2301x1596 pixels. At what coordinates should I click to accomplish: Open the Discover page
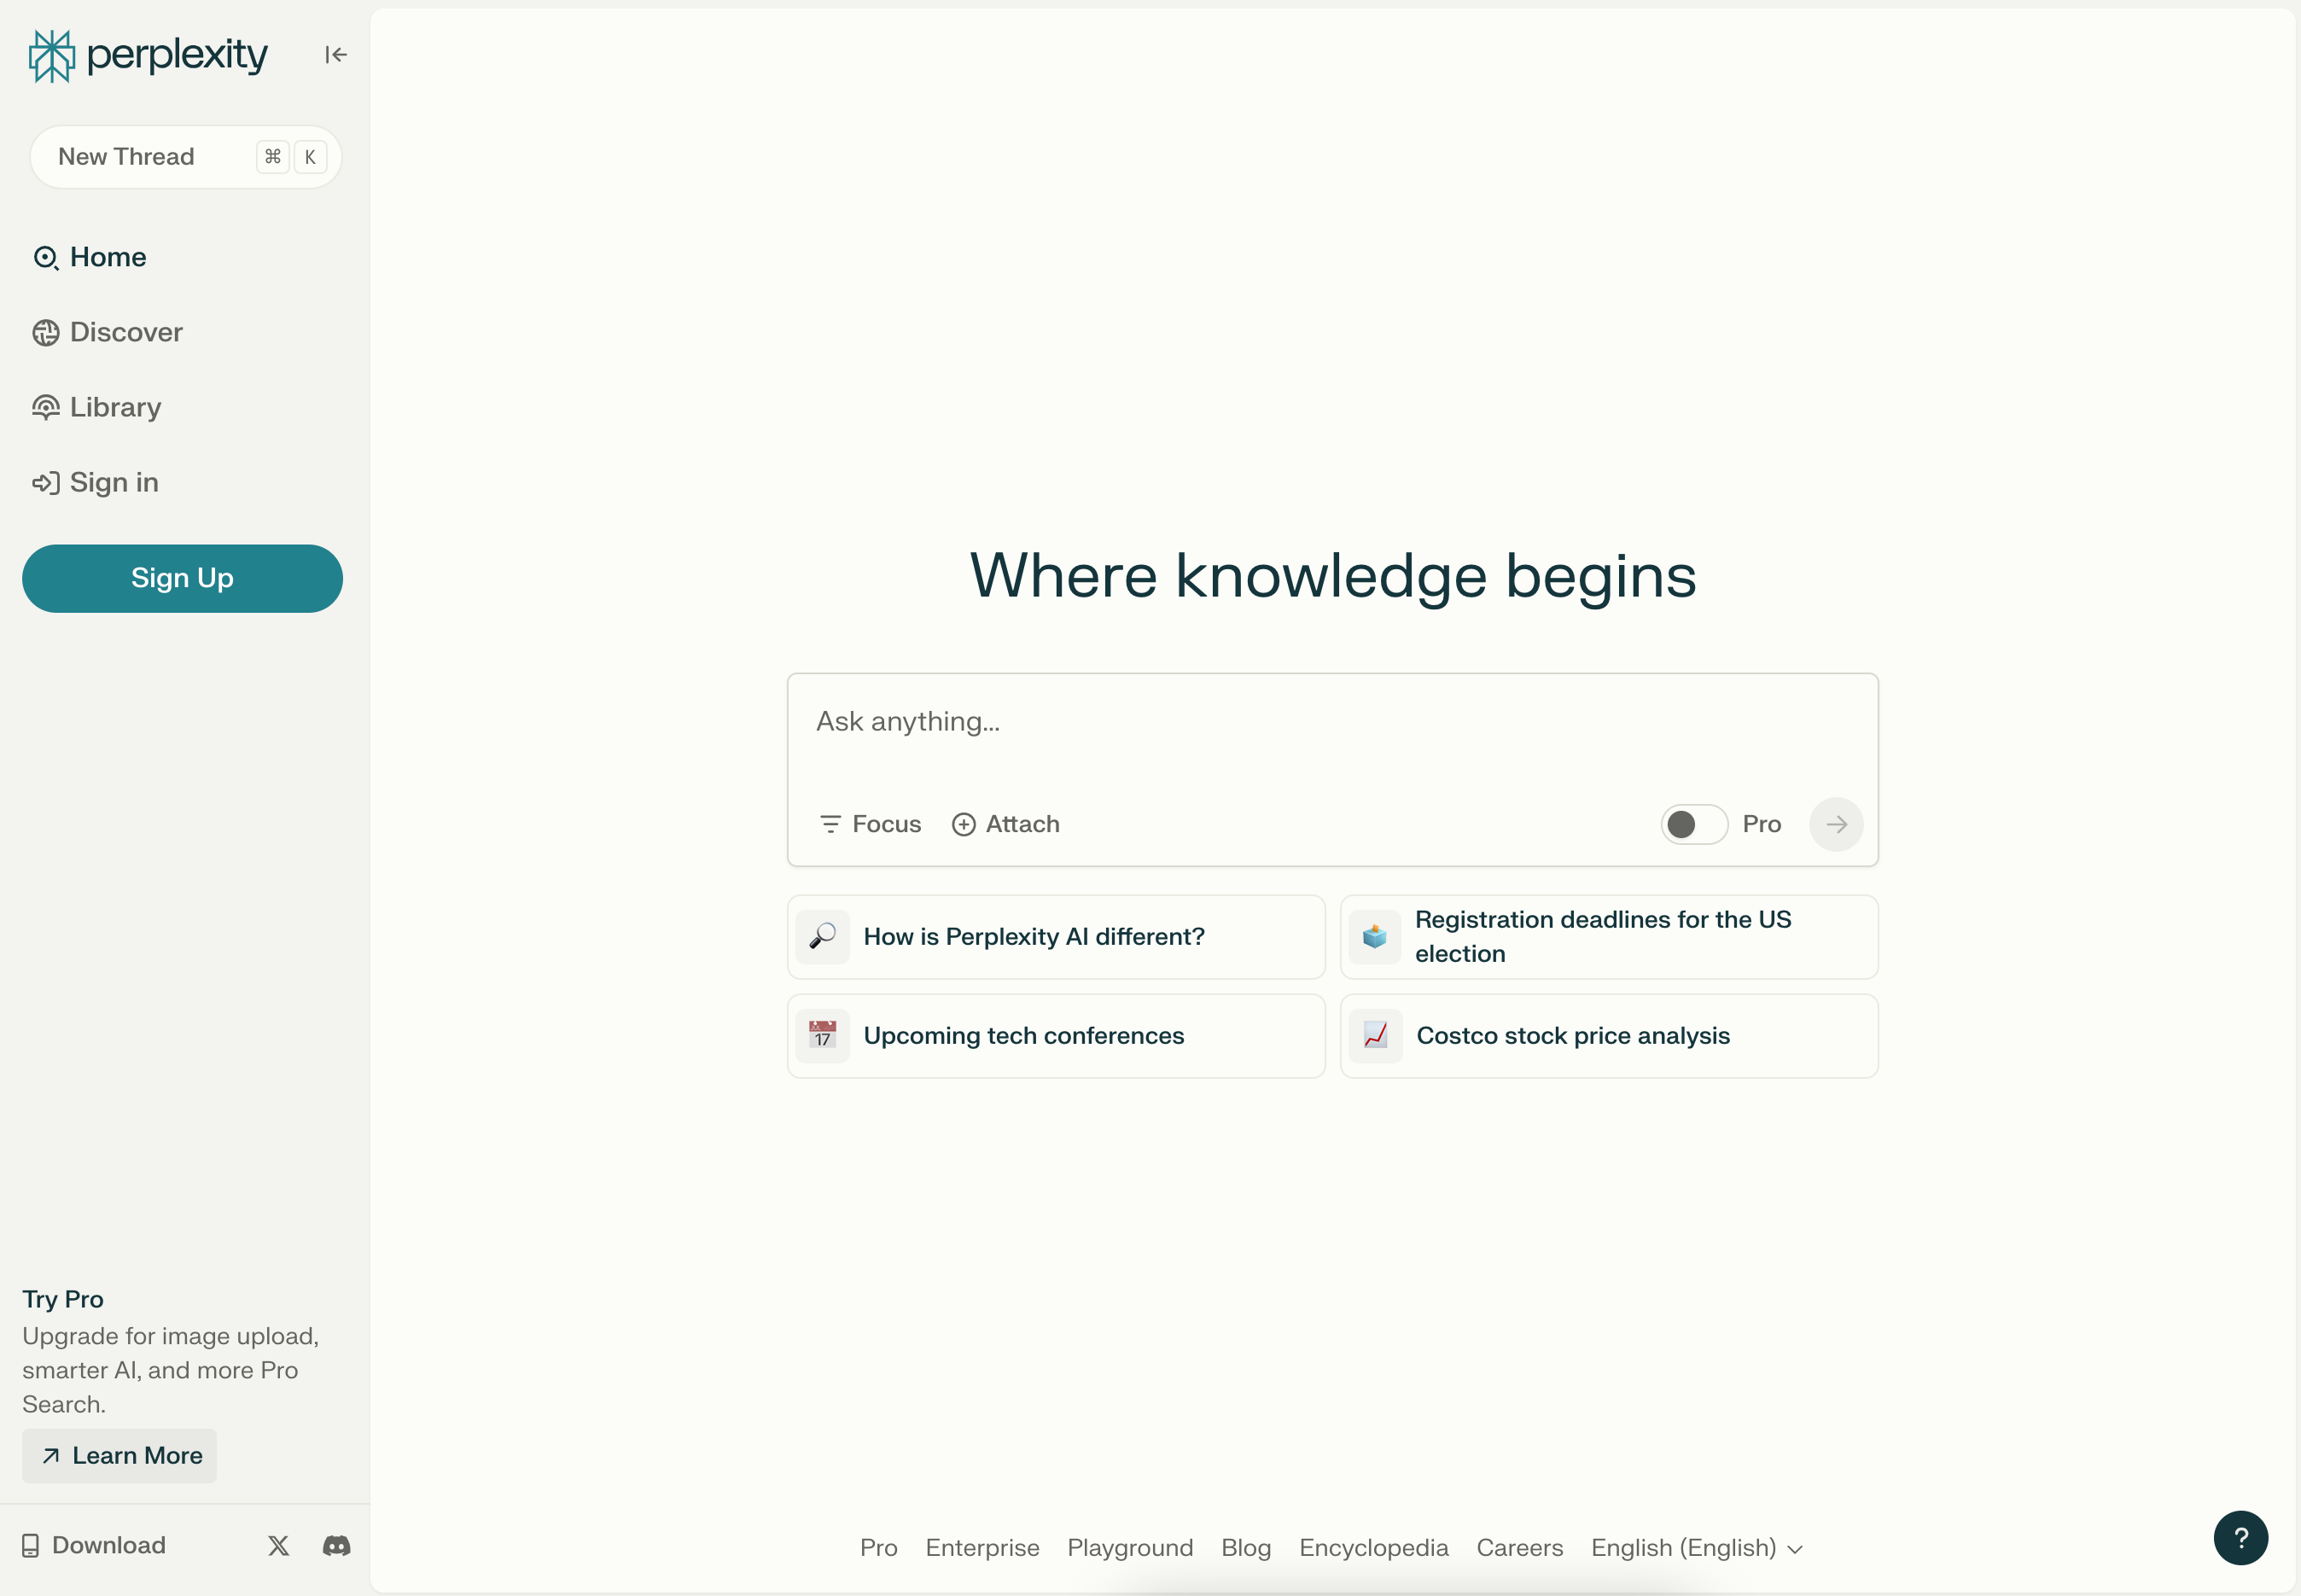[108, 332]
